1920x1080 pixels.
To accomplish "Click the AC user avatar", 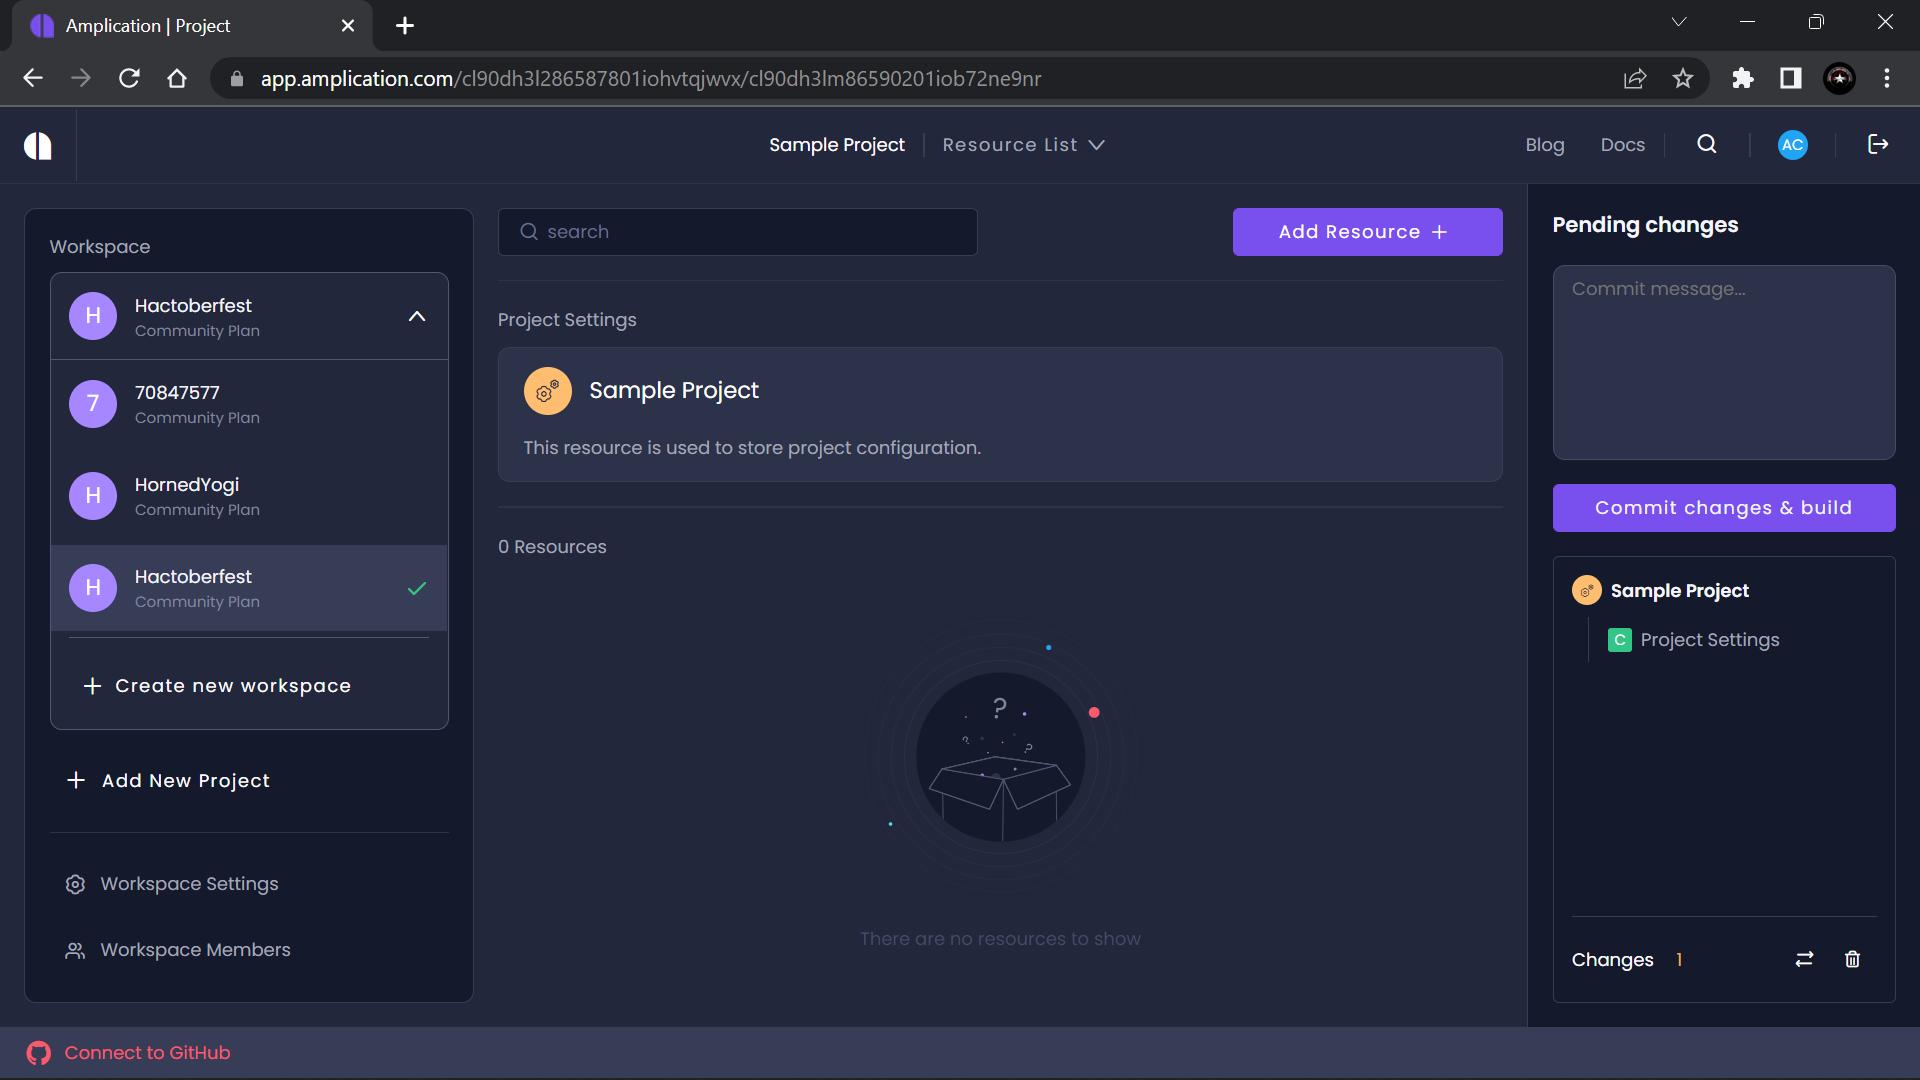I will click(1792, 144).
